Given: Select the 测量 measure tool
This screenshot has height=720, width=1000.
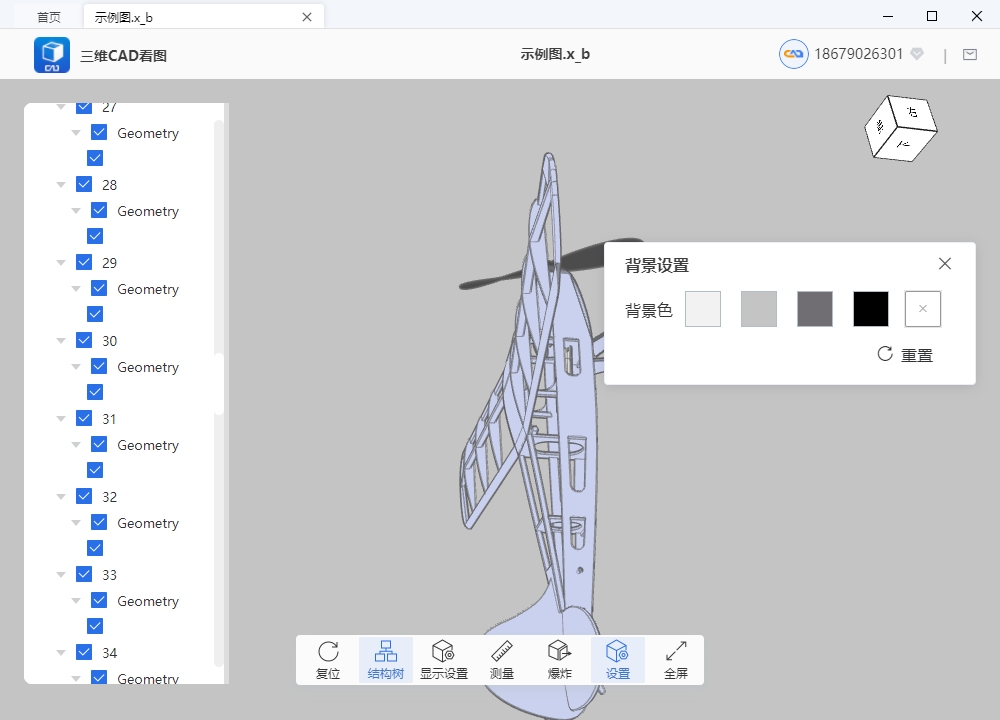Looking at the screenshot, I should click(x=502, y=660).
